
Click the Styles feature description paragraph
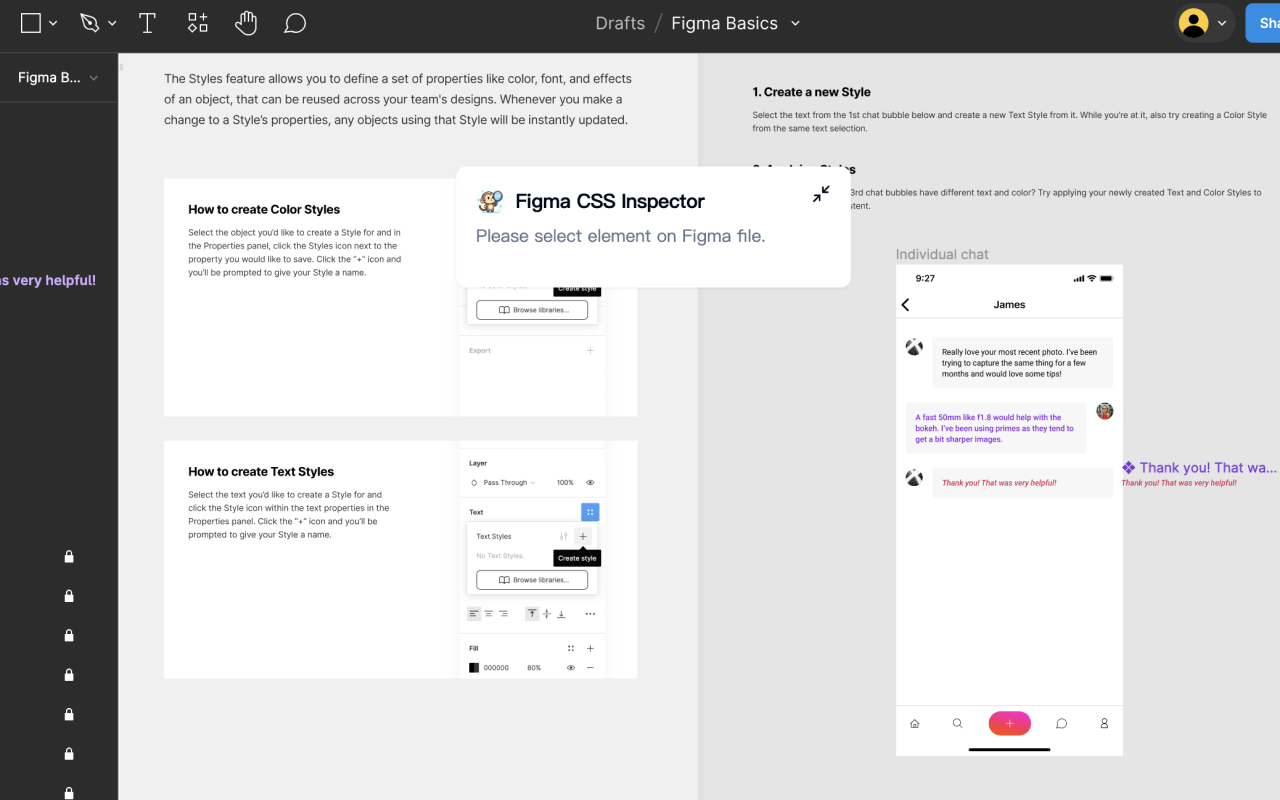tap(398, 99)
